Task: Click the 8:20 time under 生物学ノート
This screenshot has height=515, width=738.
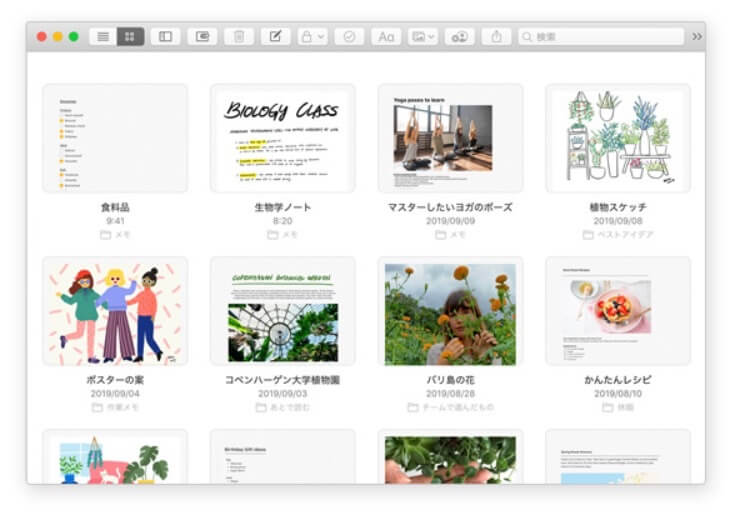Action: pyautogui.click(x=283, y=221)
